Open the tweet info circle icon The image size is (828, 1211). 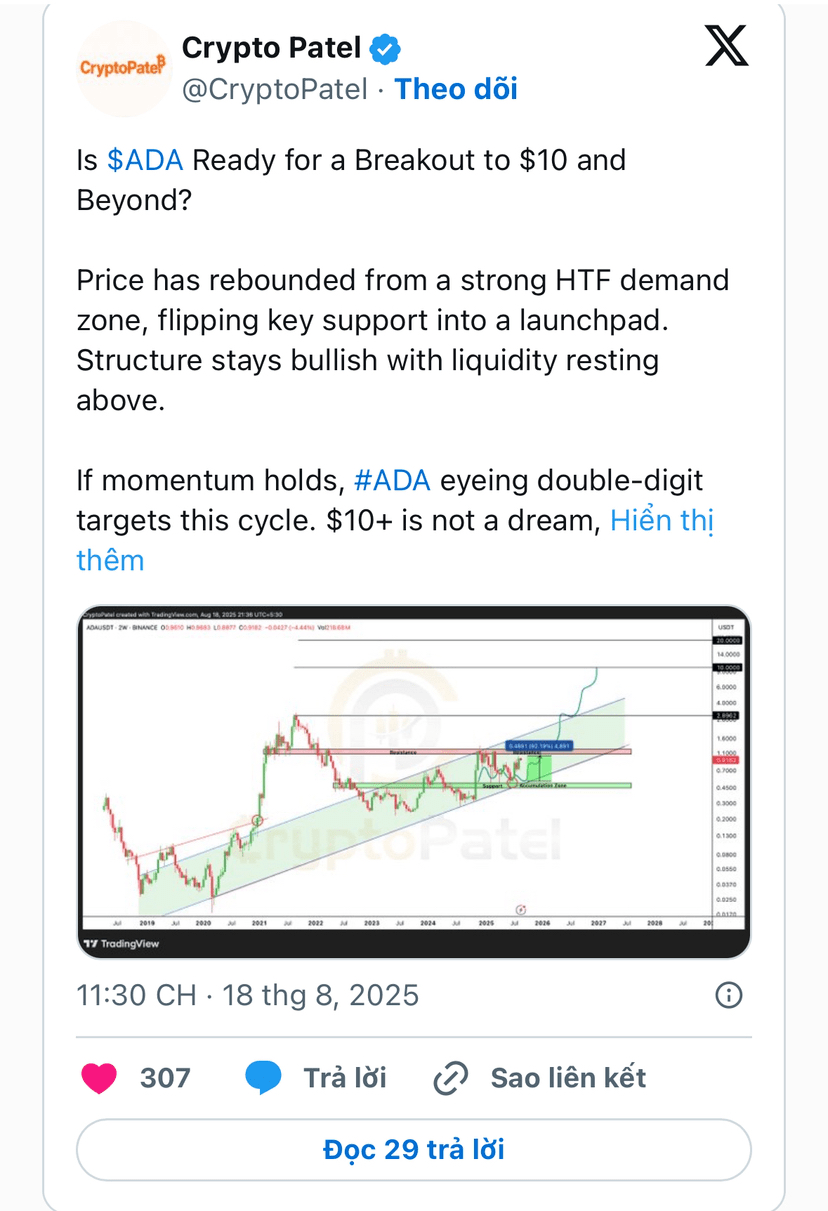pyautogui.click(x=729, y=994)
